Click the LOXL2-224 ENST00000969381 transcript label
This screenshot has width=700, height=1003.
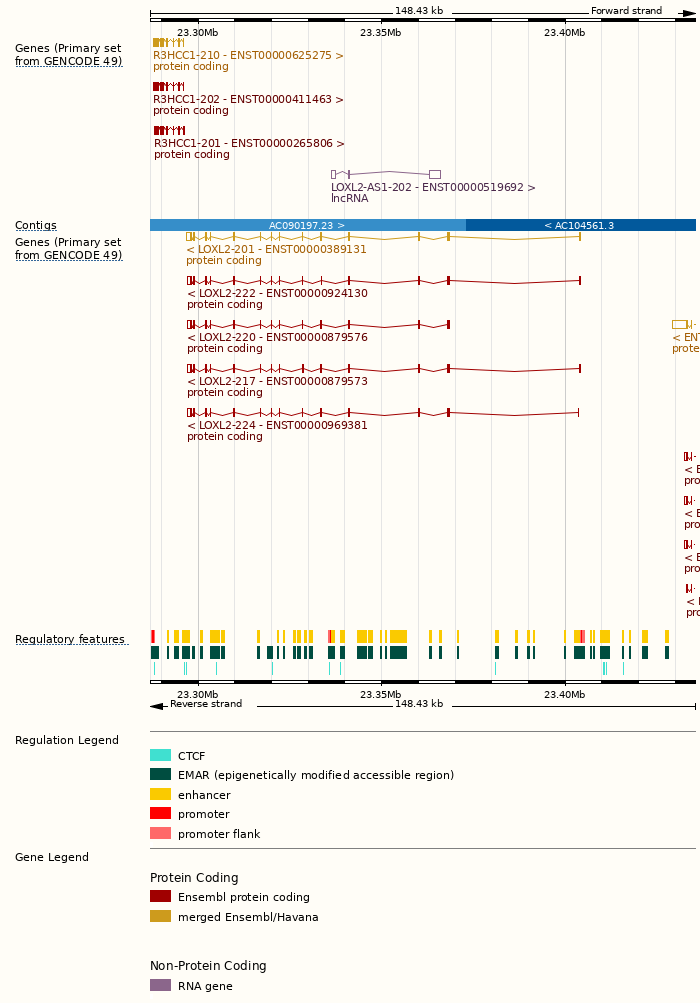(x=277, y=426)
